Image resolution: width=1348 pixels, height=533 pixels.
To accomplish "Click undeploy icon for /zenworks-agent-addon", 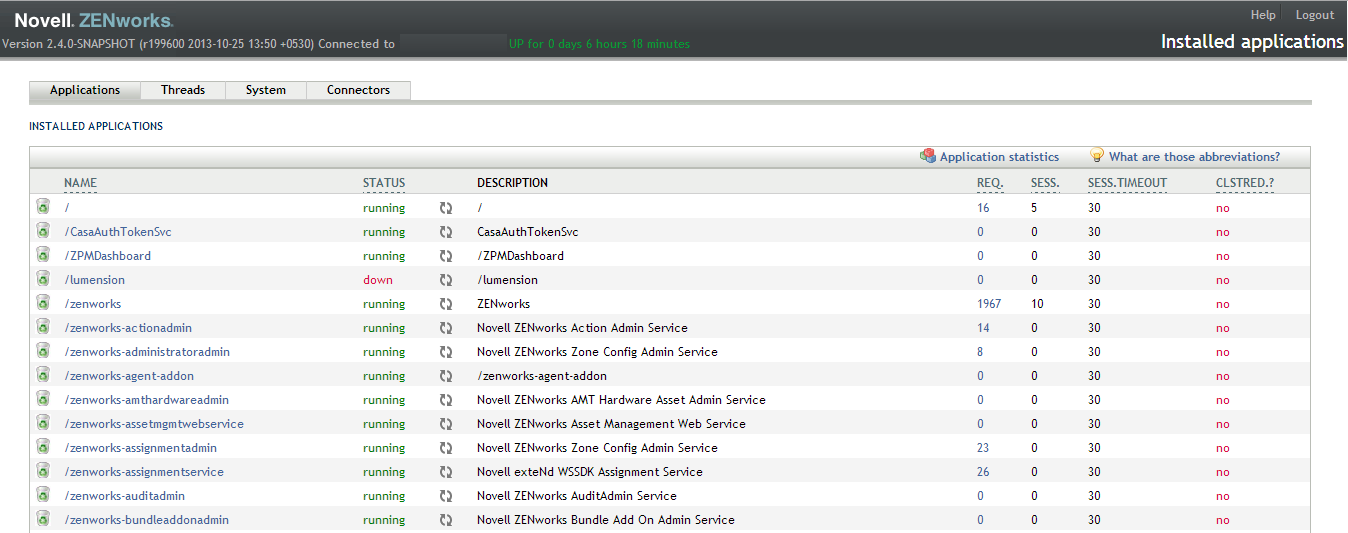I will (43, 375).
